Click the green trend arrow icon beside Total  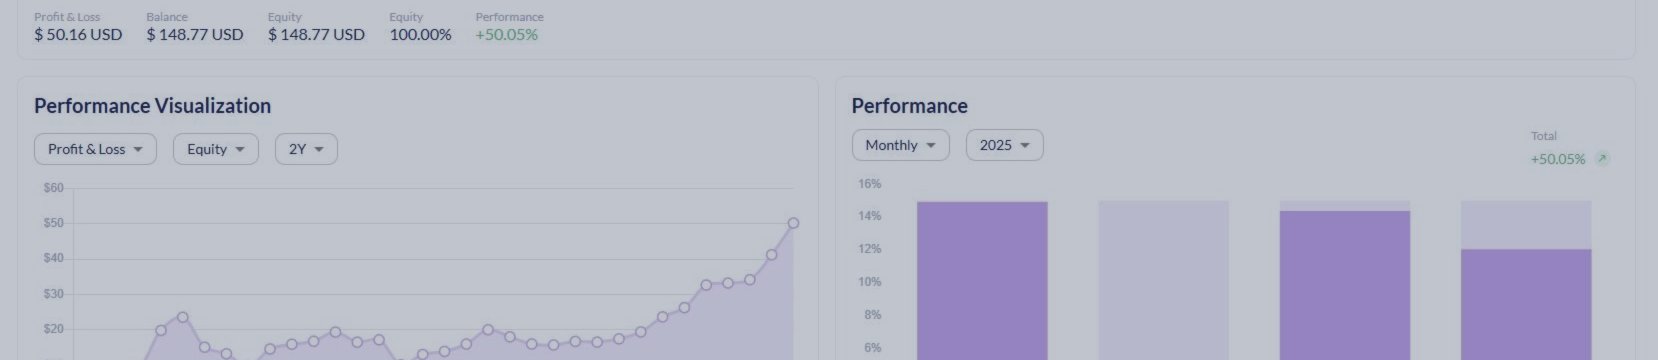(x=1602, y=159)
